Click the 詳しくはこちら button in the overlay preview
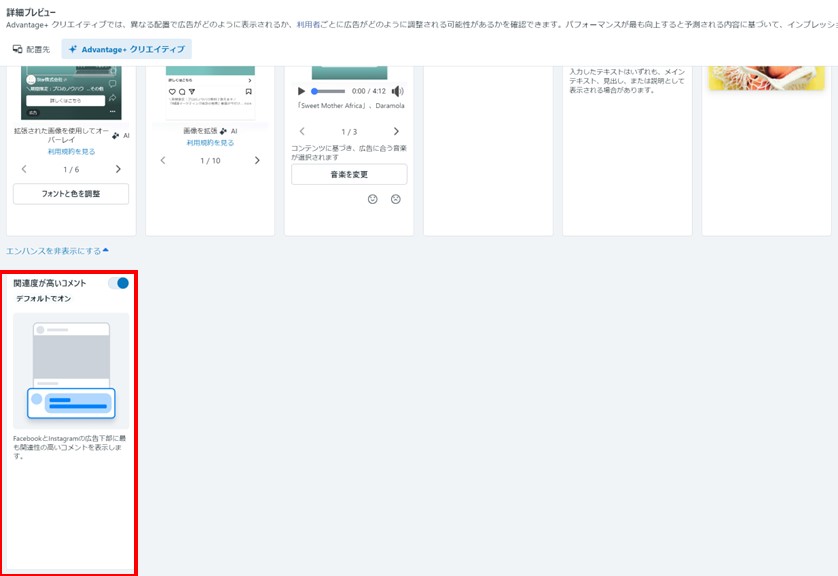Viewport: 838px width, 576px height. (65, 100)
